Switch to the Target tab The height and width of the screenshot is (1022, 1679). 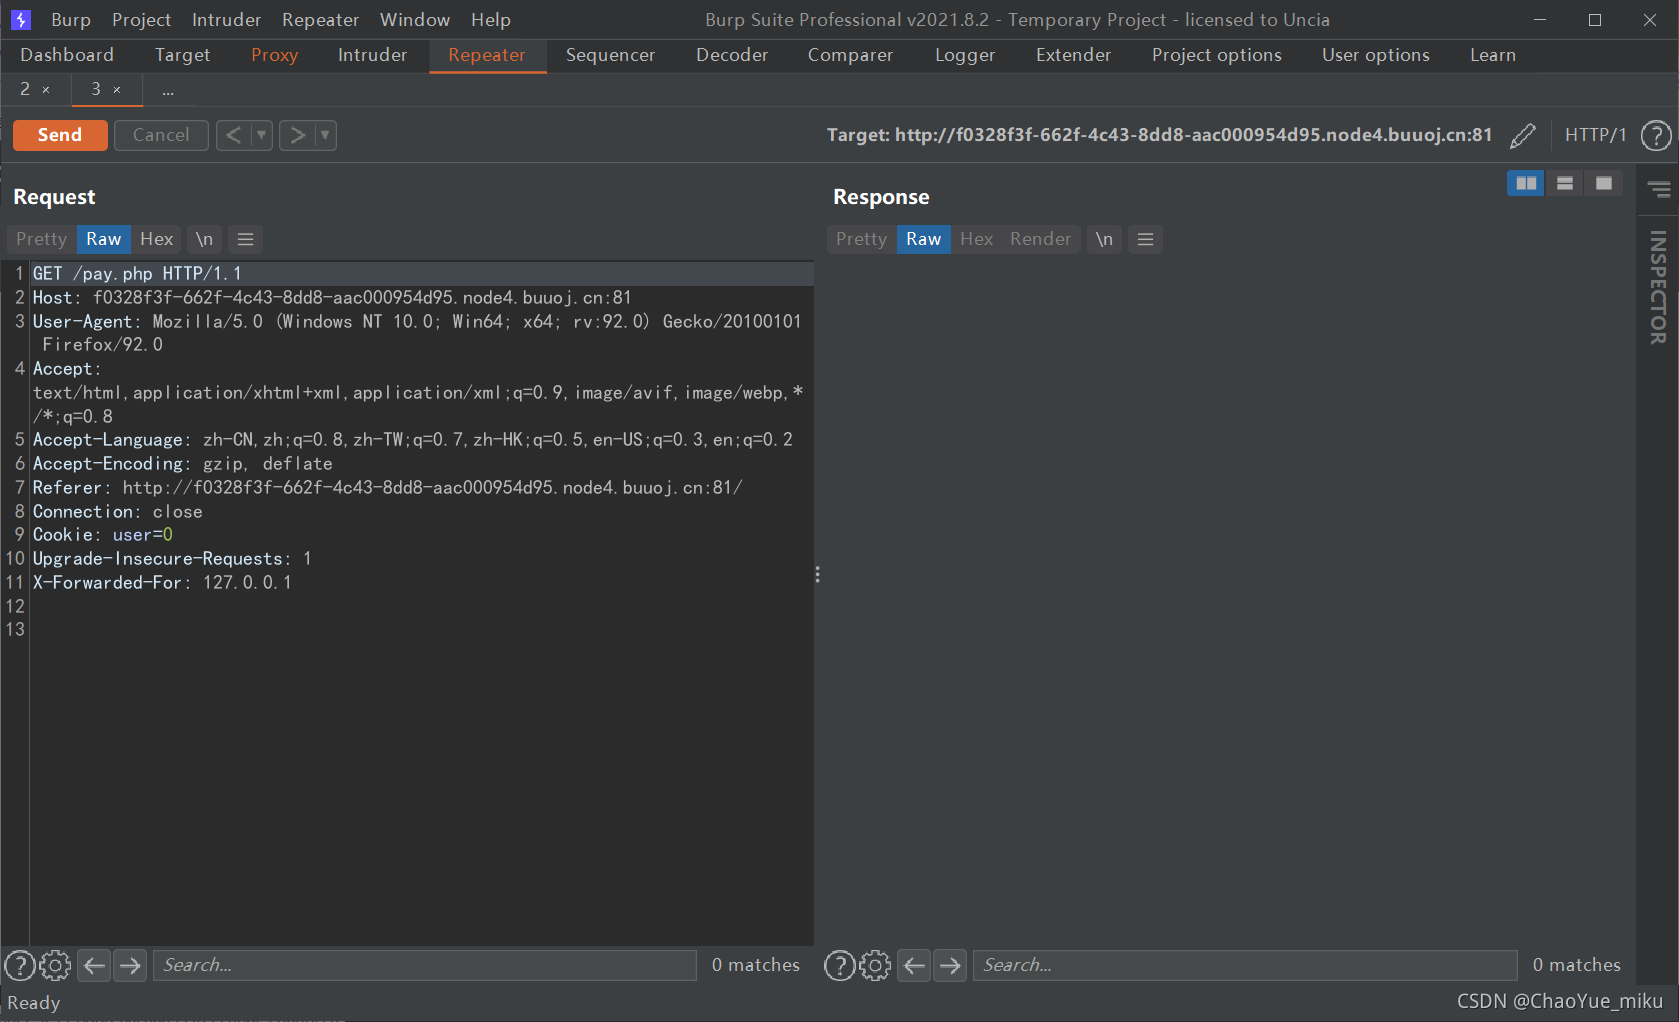click(182, 55)
